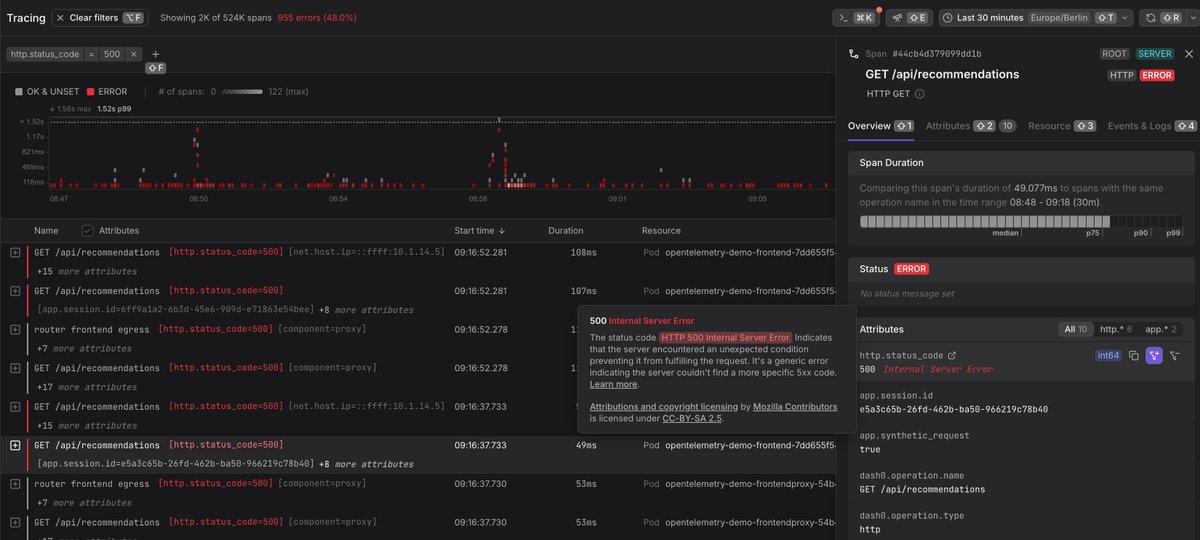Switch to the Resource tab
Screen dimensions: 1200x540
coord(1062,126)
